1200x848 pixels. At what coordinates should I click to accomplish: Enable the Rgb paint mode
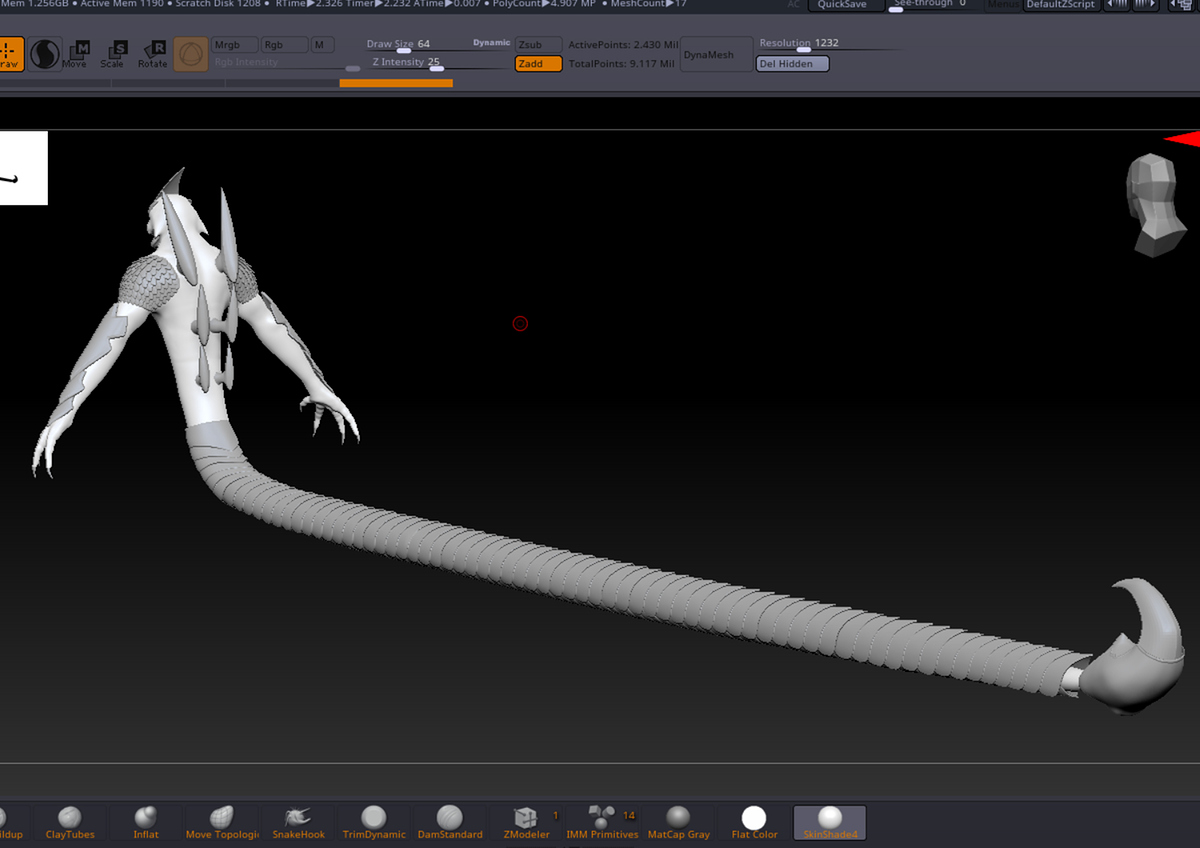[284, 45]
